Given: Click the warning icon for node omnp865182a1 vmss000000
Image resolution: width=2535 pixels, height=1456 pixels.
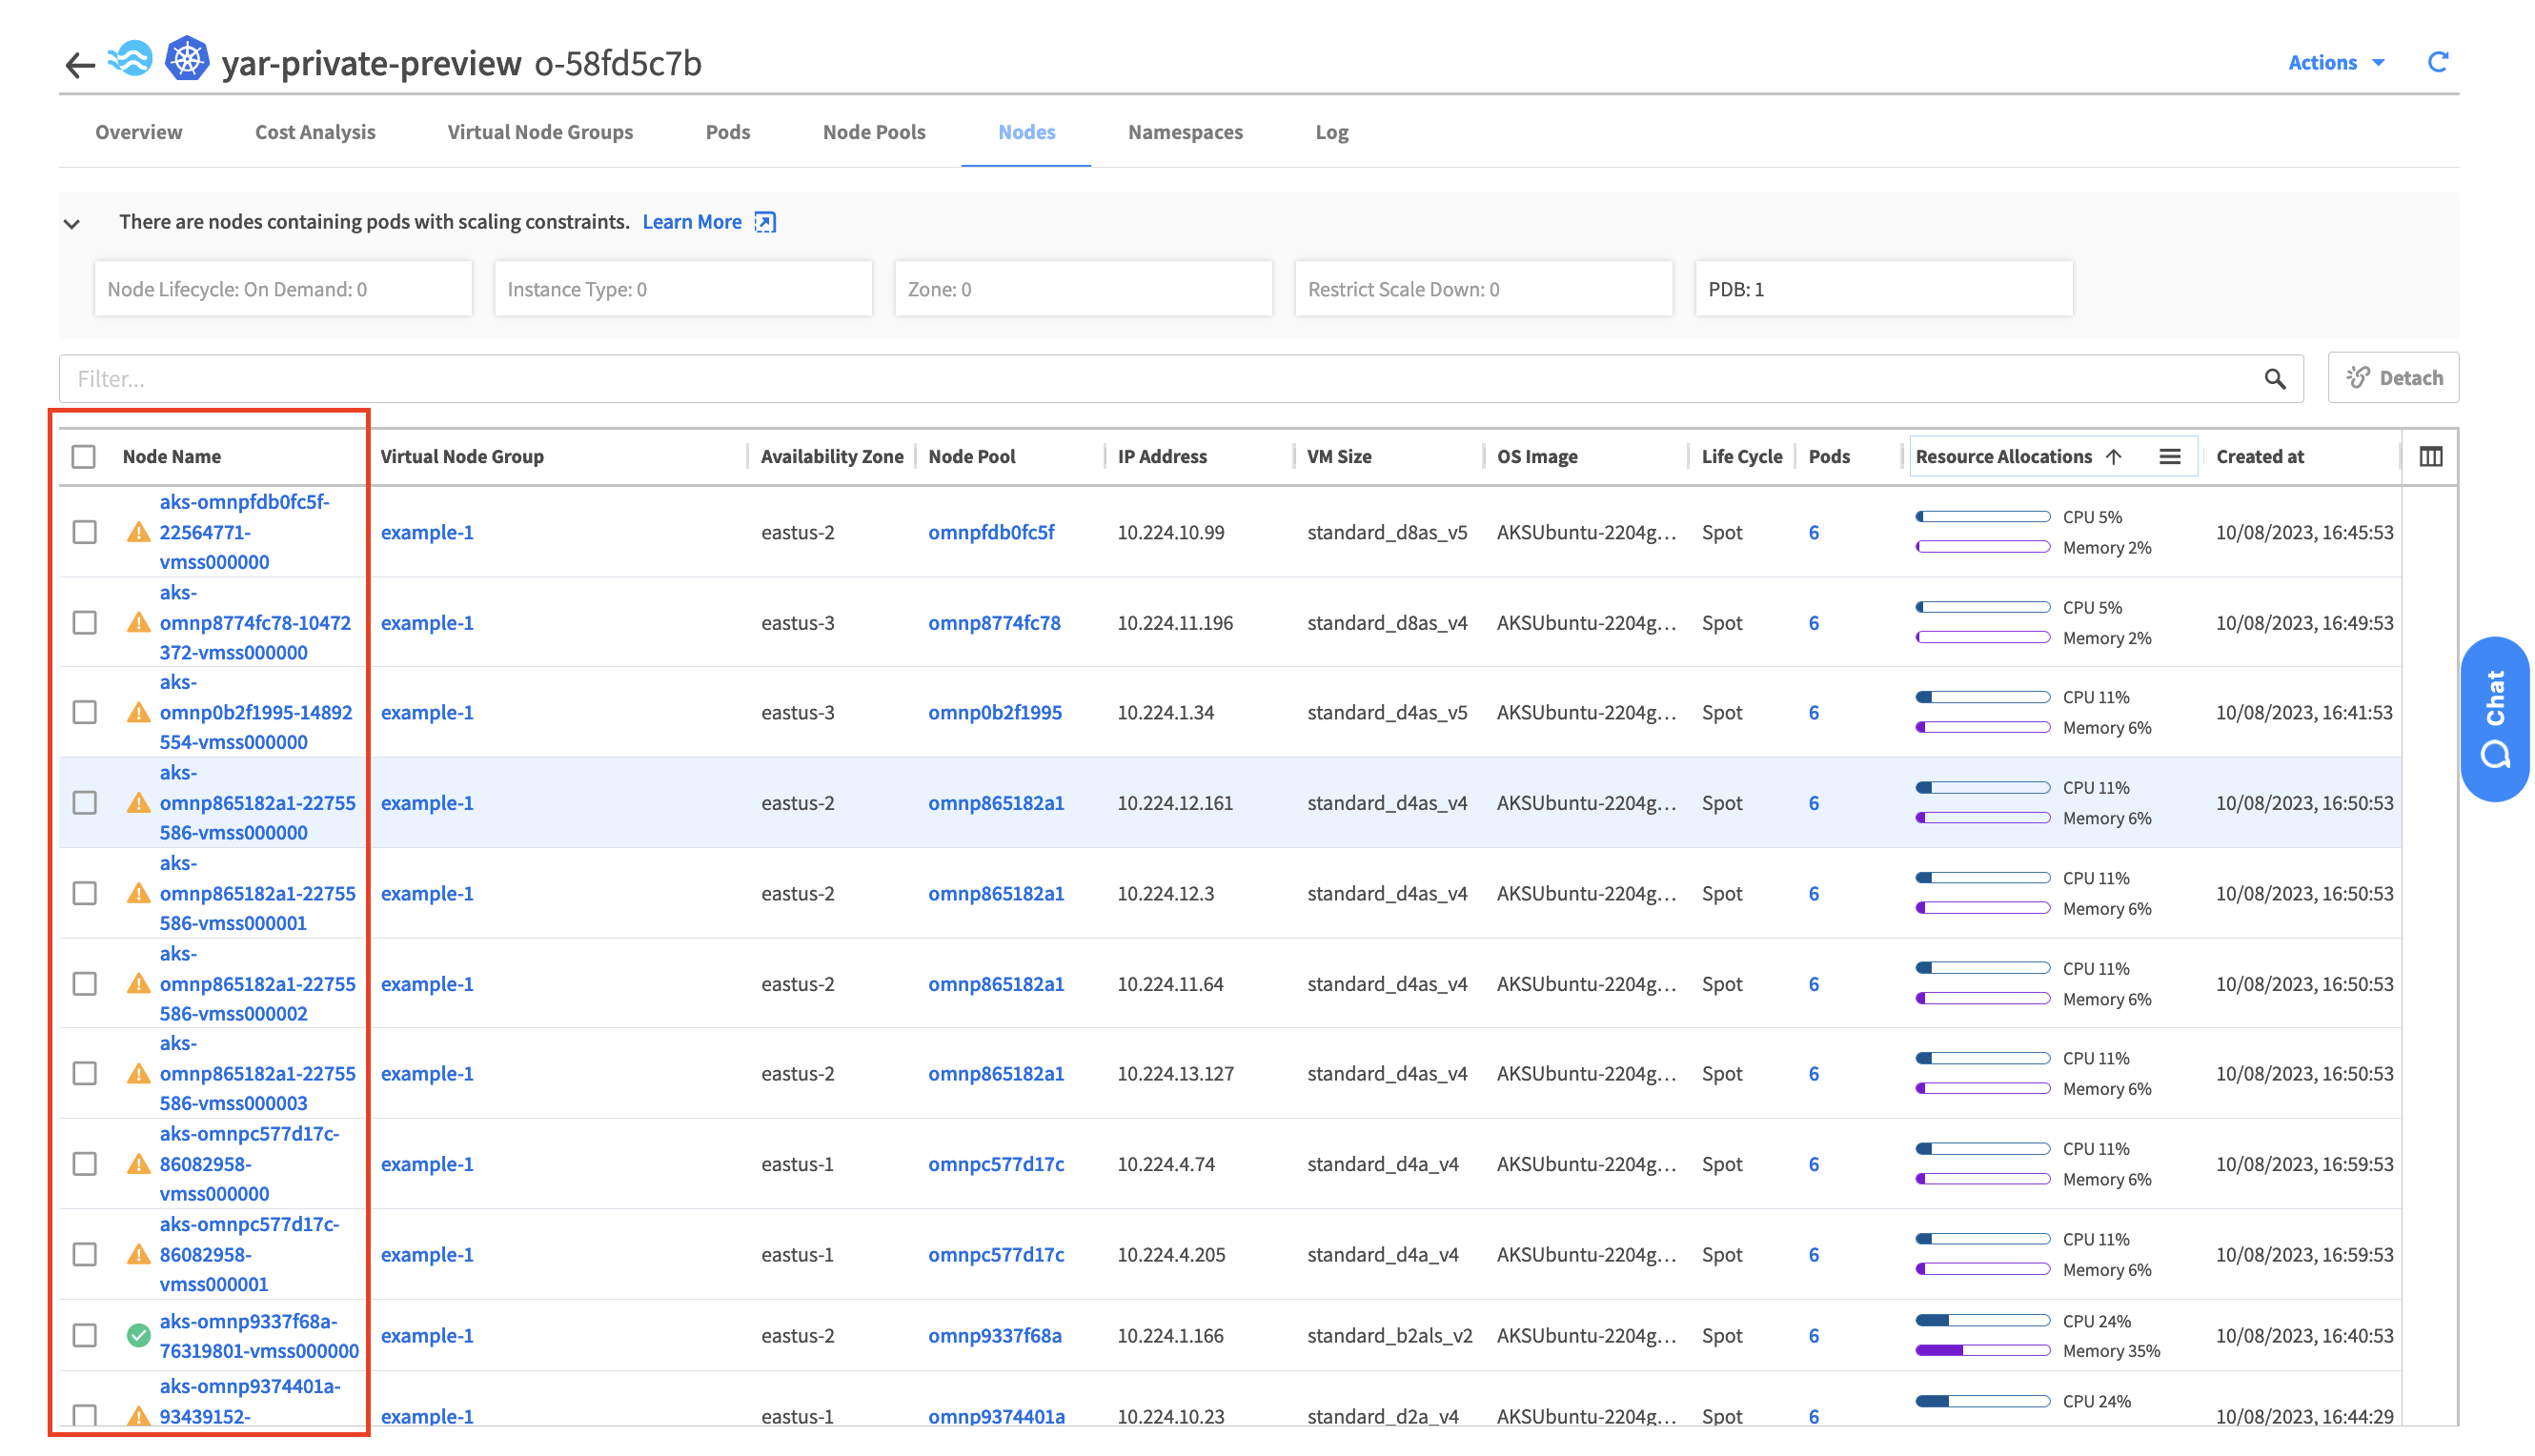Looking at the screenshot, I should tap(139, 803).
